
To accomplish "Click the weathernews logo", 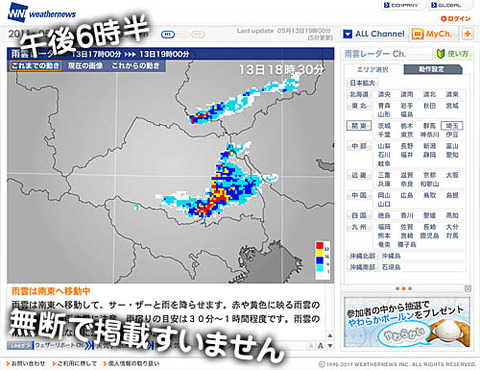I will [42, 13].
